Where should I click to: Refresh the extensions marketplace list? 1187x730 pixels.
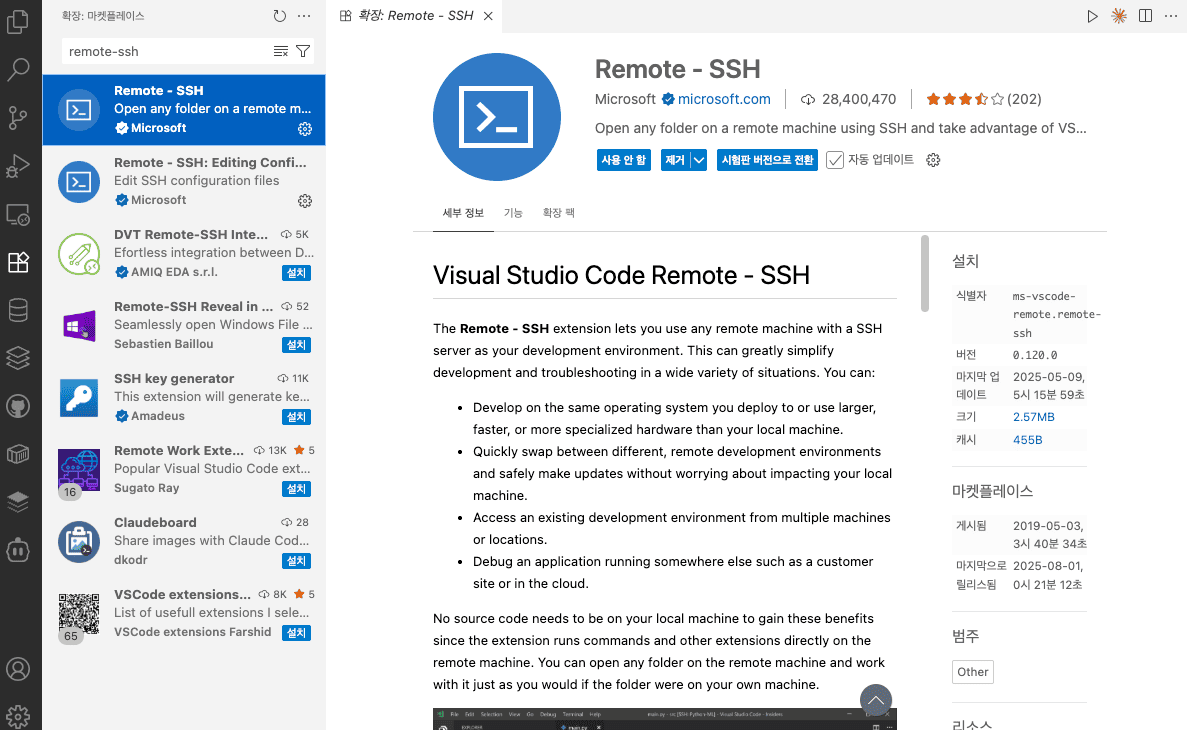point(280,16)
